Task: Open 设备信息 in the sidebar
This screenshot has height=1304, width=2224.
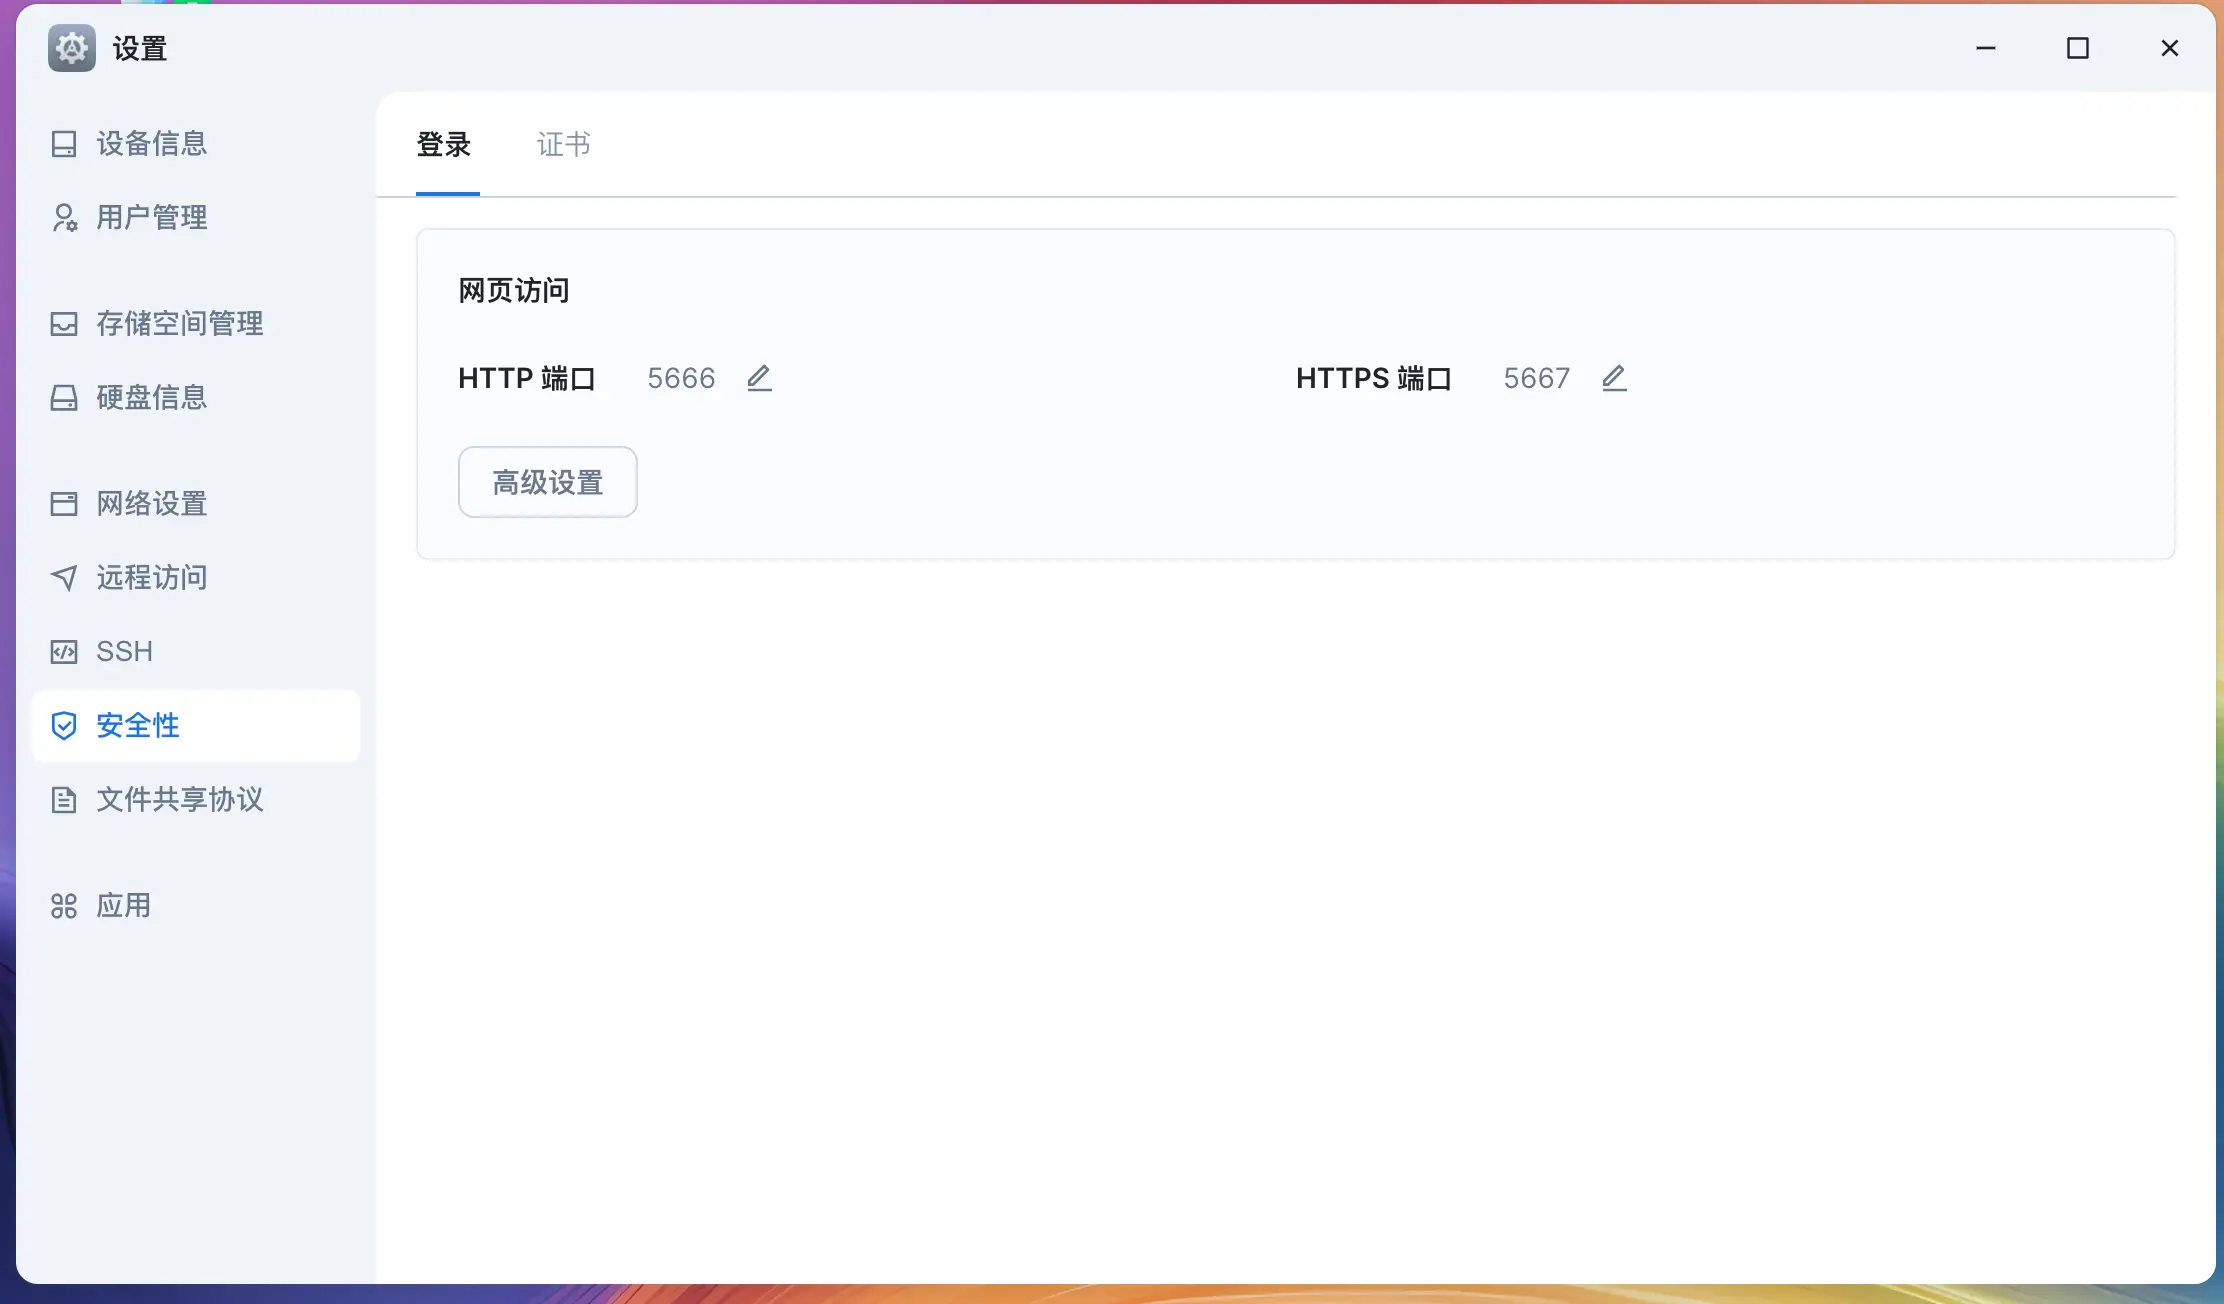Action: [x=196, y=144]
